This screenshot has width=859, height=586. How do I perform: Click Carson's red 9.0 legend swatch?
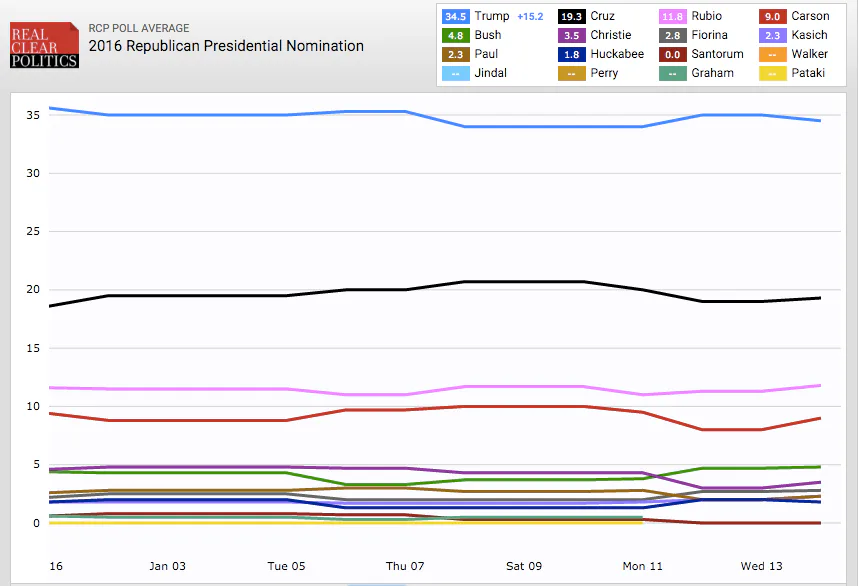point(772,16)
